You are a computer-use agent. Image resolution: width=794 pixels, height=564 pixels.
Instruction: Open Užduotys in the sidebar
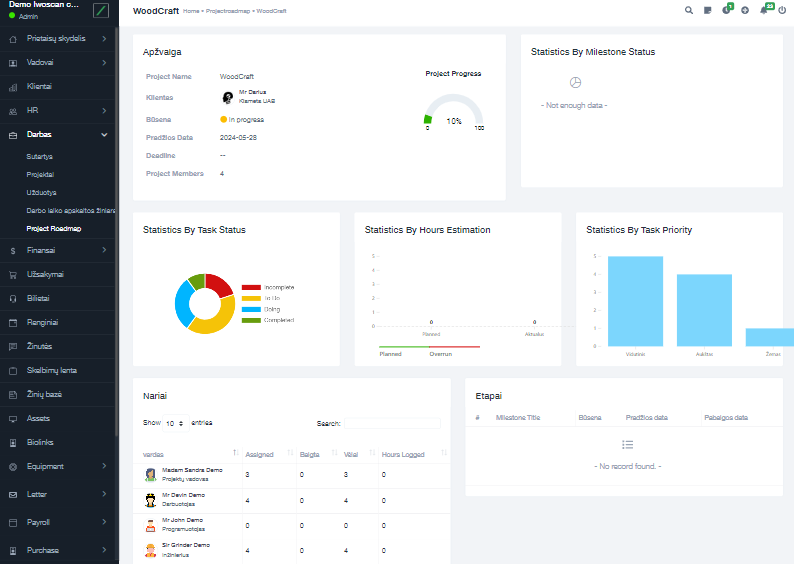click(x=42, y=192)
